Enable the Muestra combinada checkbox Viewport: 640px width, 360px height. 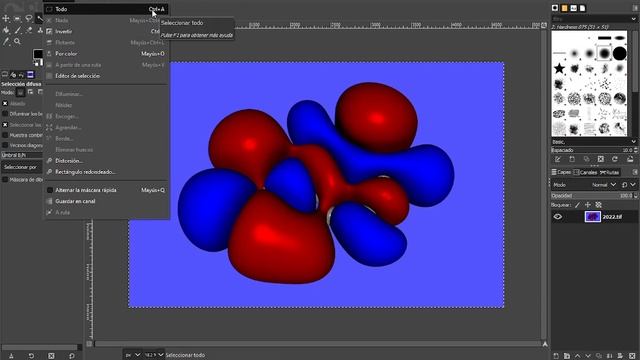[5, 135]
